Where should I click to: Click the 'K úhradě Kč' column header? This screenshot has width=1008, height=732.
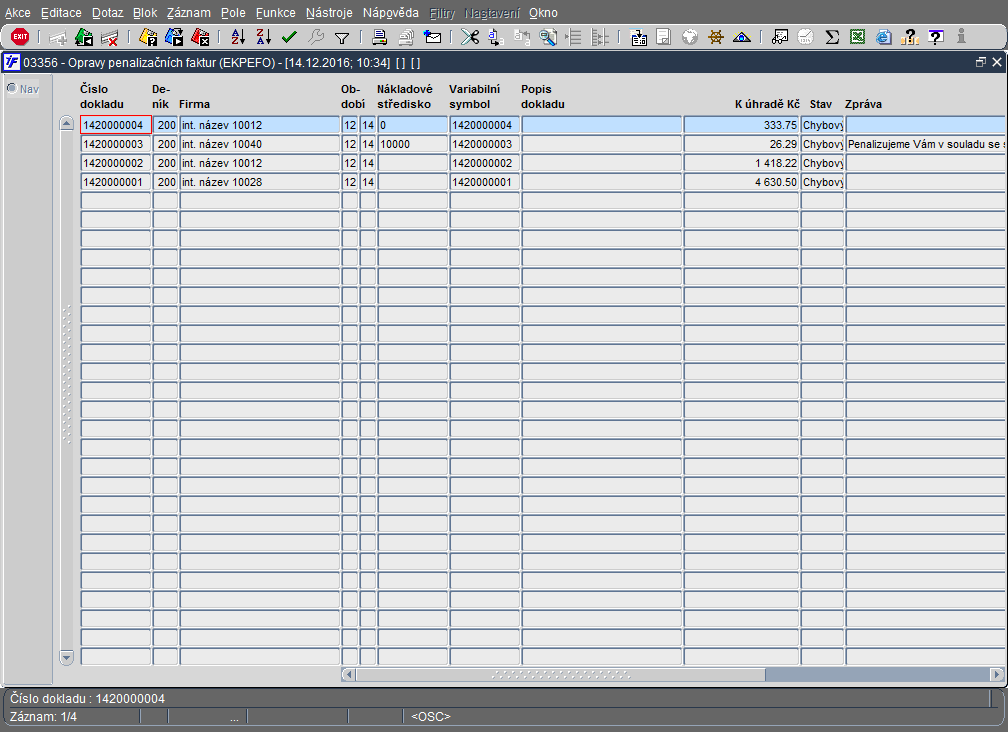[x=767, y=104]
